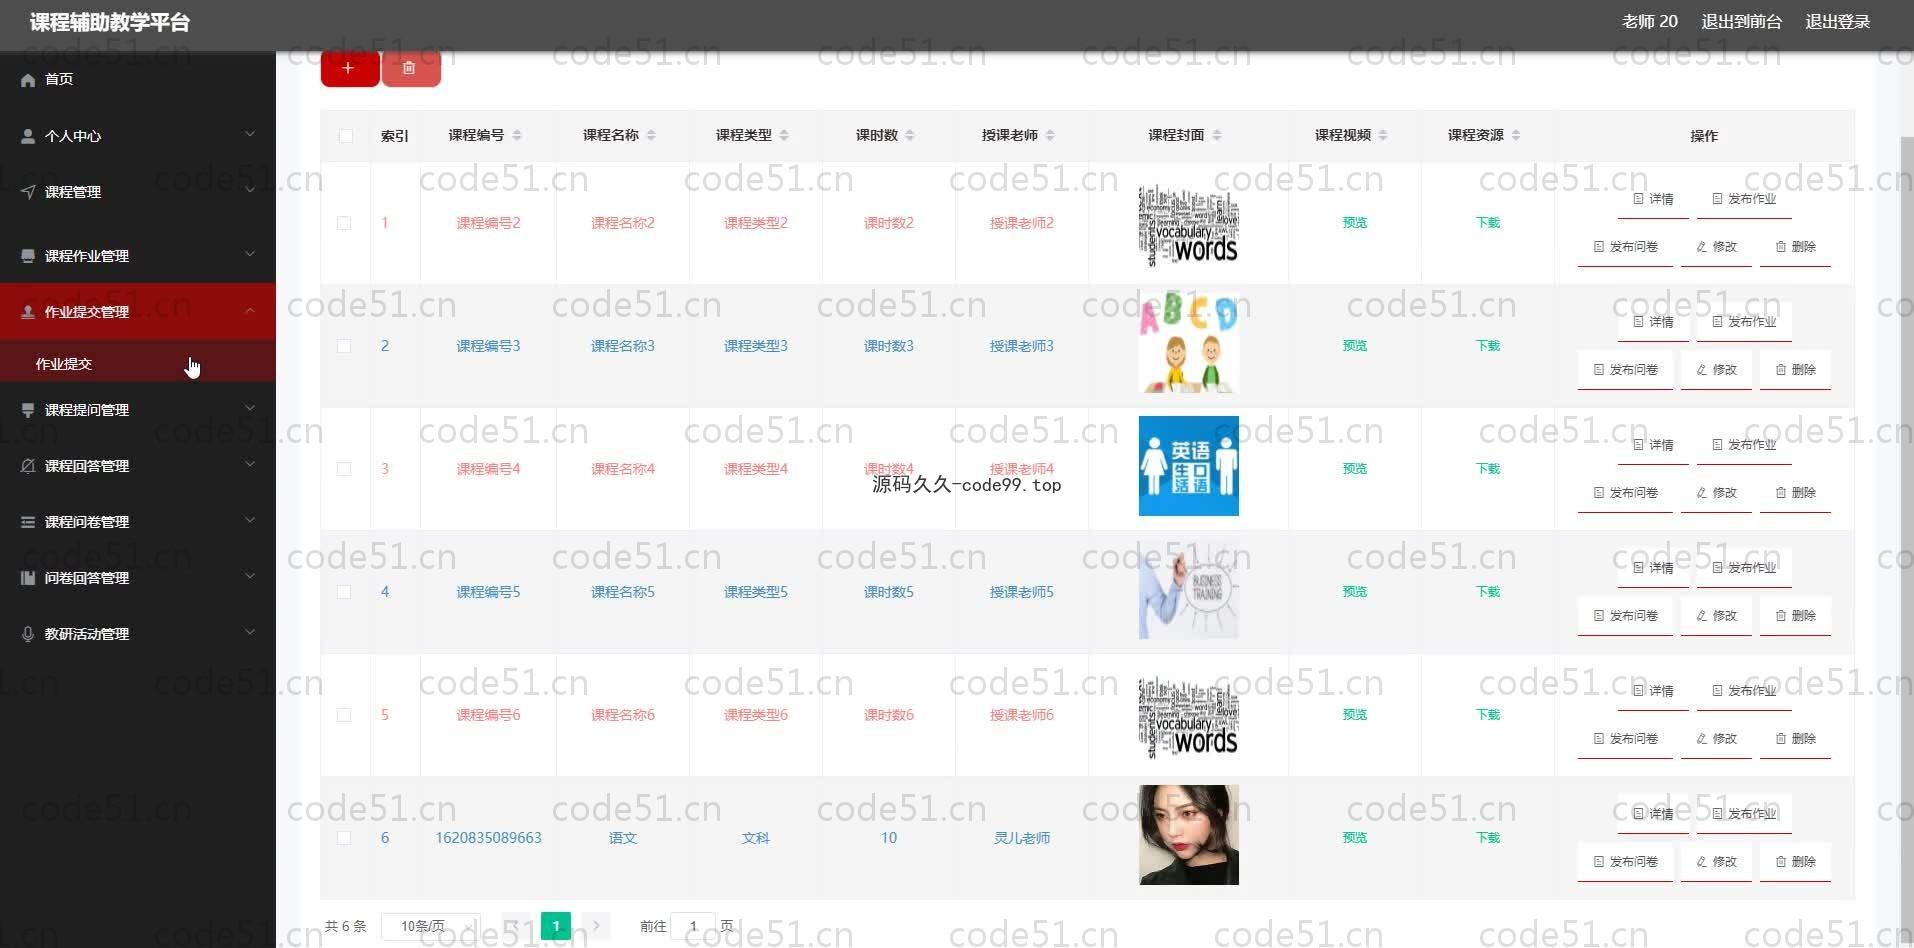Sort by 课程资源 column arrows
Screen dimensions: 1914x948
[1516, 135]
